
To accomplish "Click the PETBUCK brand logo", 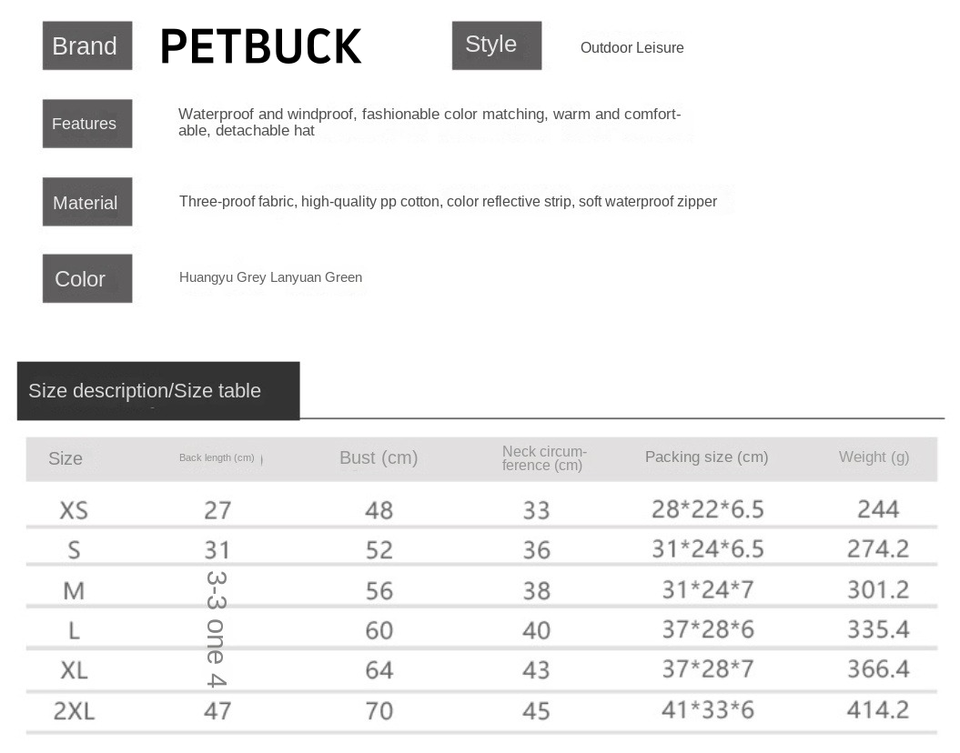I will coord(260,46).
